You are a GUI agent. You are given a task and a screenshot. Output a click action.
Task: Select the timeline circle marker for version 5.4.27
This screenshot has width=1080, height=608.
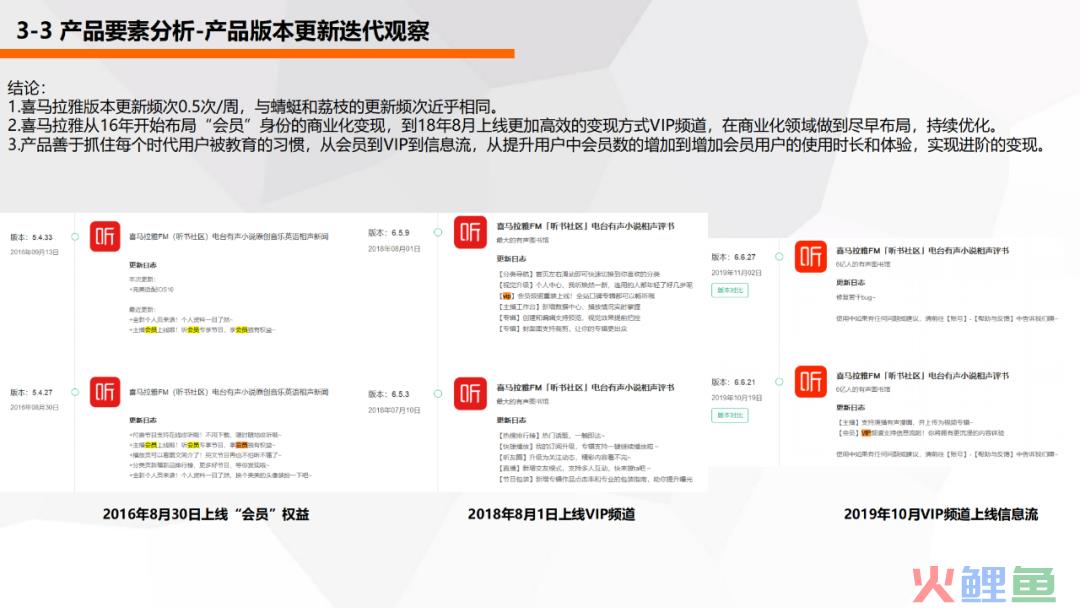75,392
